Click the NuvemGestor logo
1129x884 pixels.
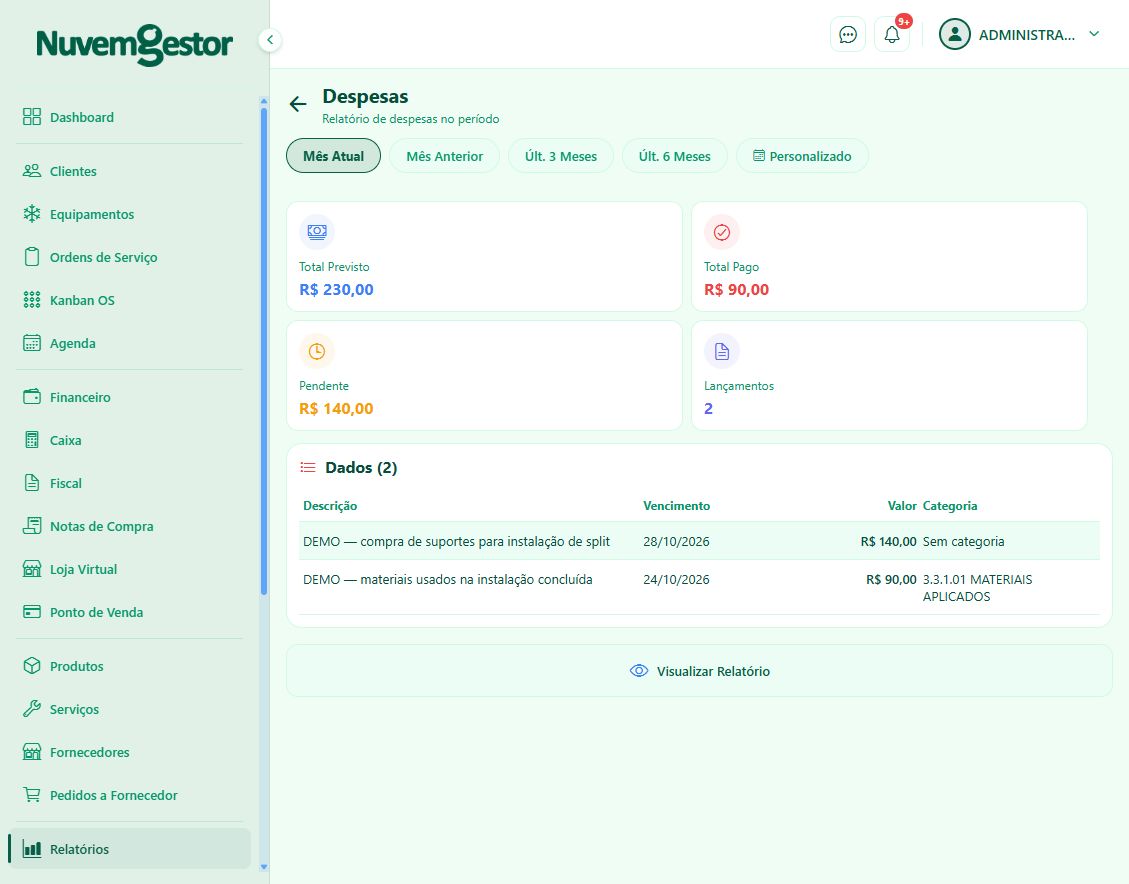pos(135,45)
